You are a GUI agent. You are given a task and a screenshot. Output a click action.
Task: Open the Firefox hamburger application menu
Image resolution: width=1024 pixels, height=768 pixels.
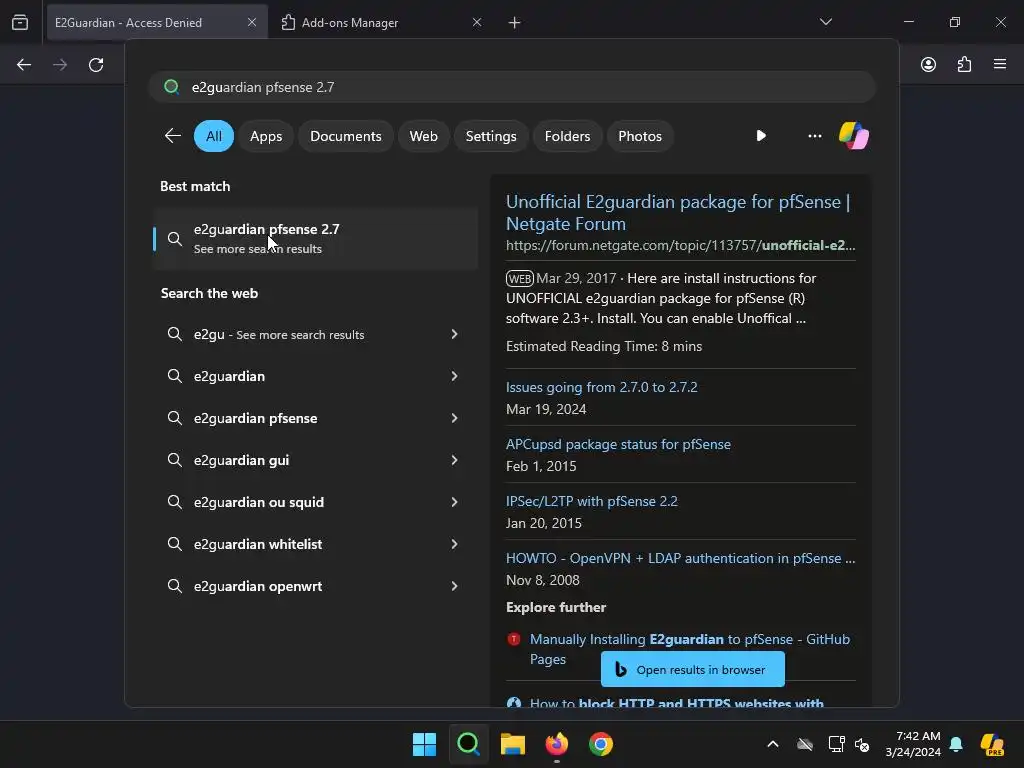tap(1000, 64)
